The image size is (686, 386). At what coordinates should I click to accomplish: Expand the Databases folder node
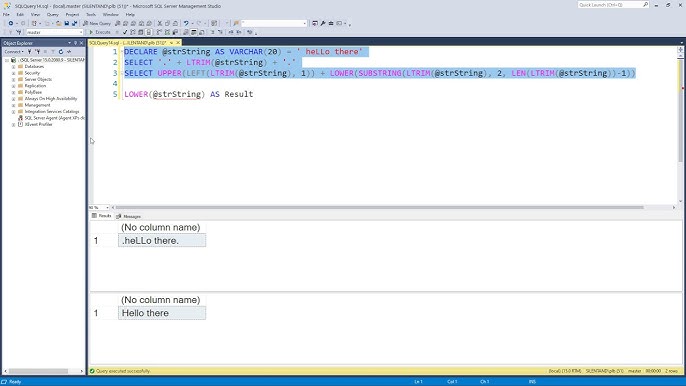click(14, 67)
